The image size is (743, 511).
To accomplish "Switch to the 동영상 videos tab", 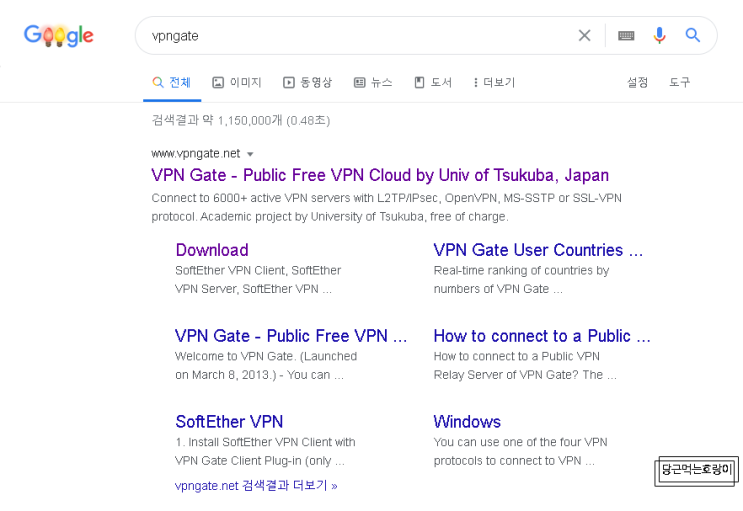I will [308, 82].
